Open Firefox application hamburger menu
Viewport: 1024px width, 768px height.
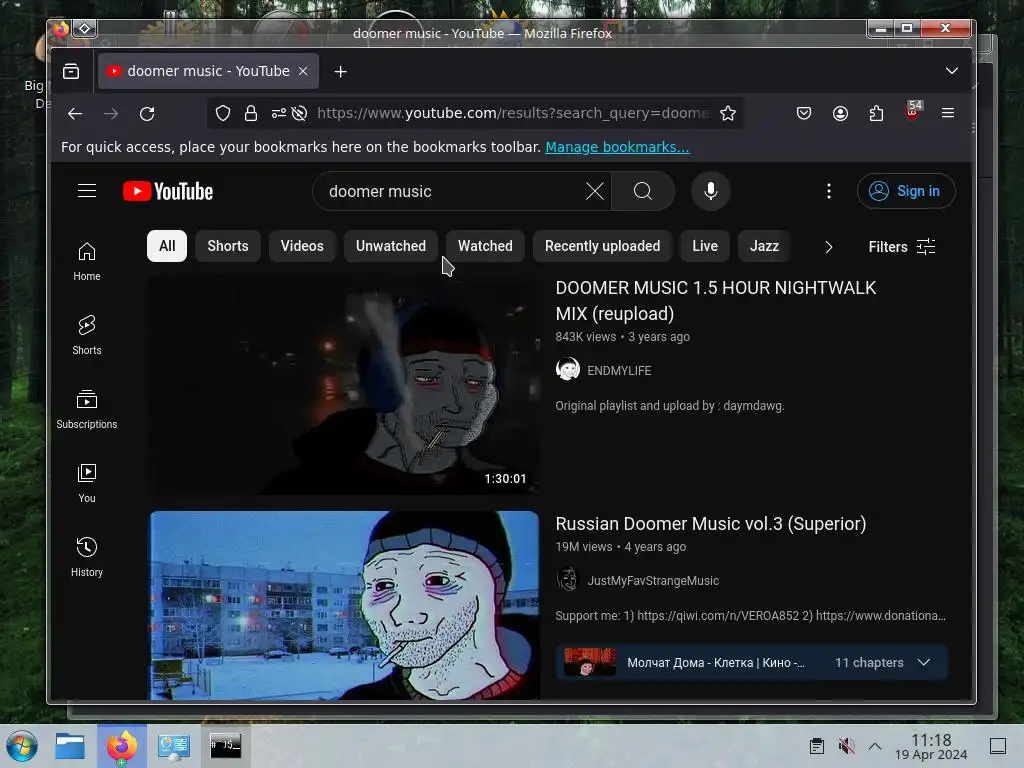[x=948, y=114]
